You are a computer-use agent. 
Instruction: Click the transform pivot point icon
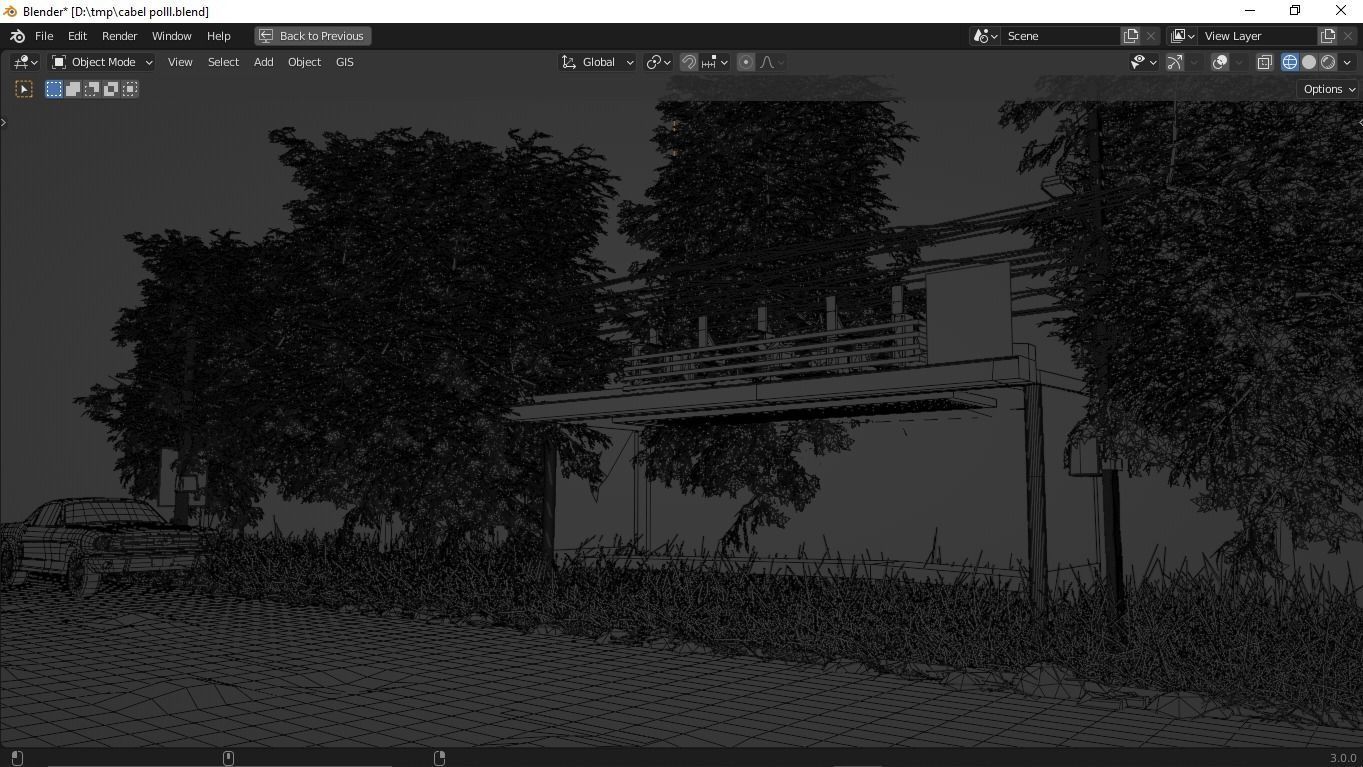tap(655, 61)
